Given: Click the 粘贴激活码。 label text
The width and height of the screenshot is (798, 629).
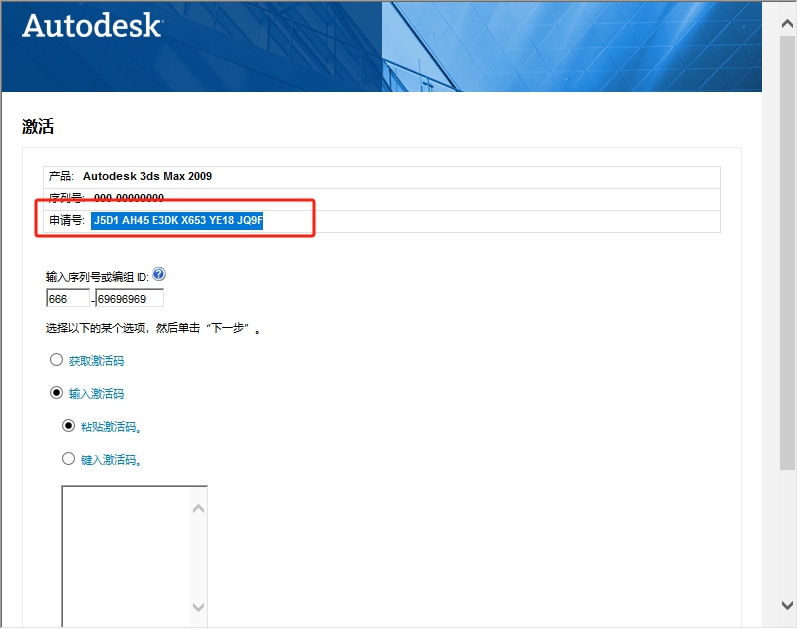Looking at the screenshot, I should click(111, 427).
